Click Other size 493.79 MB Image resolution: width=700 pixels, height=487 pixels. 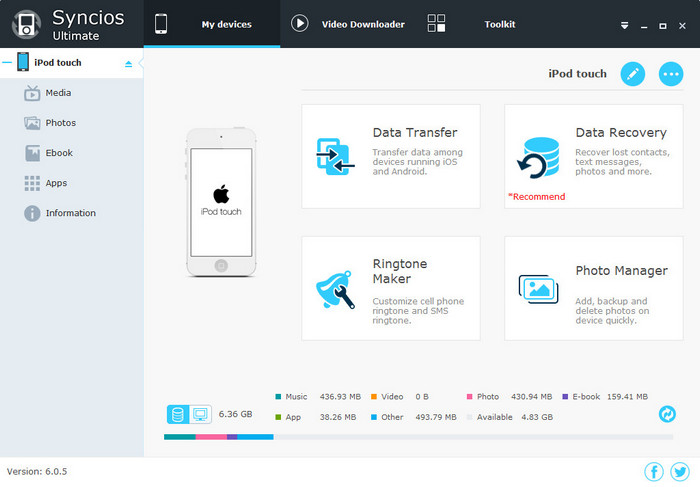click(x=436, y=417)
